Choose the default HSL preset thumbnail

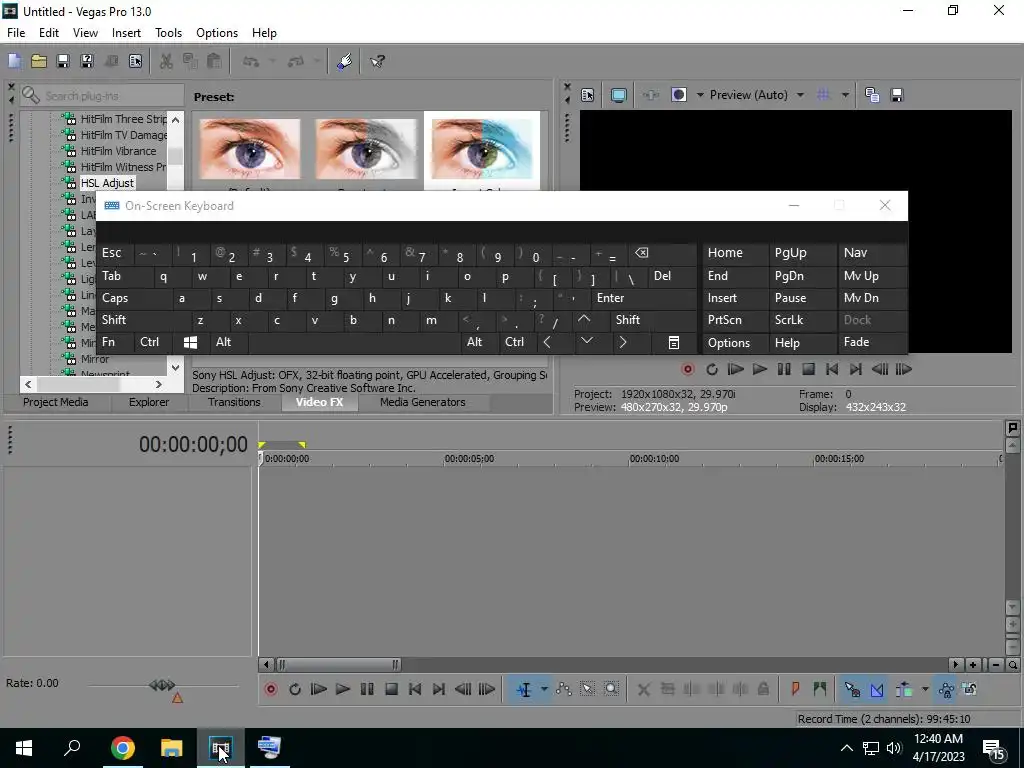(x=249, y=150)
